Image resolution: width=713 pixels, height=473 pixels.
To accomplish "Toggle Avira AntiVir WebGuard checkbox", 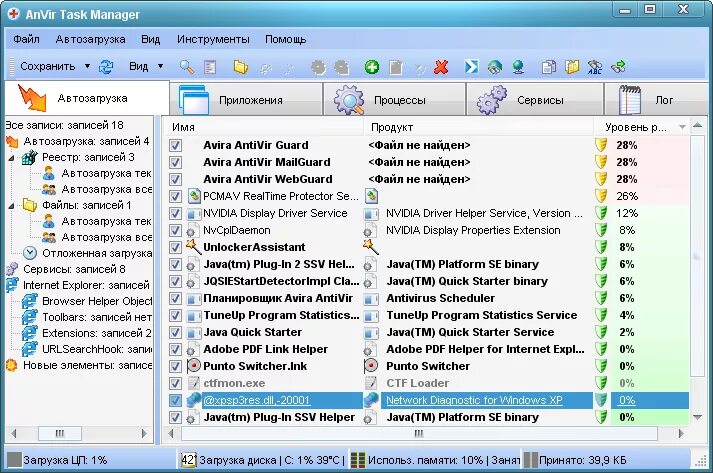I will coord(175,179).
